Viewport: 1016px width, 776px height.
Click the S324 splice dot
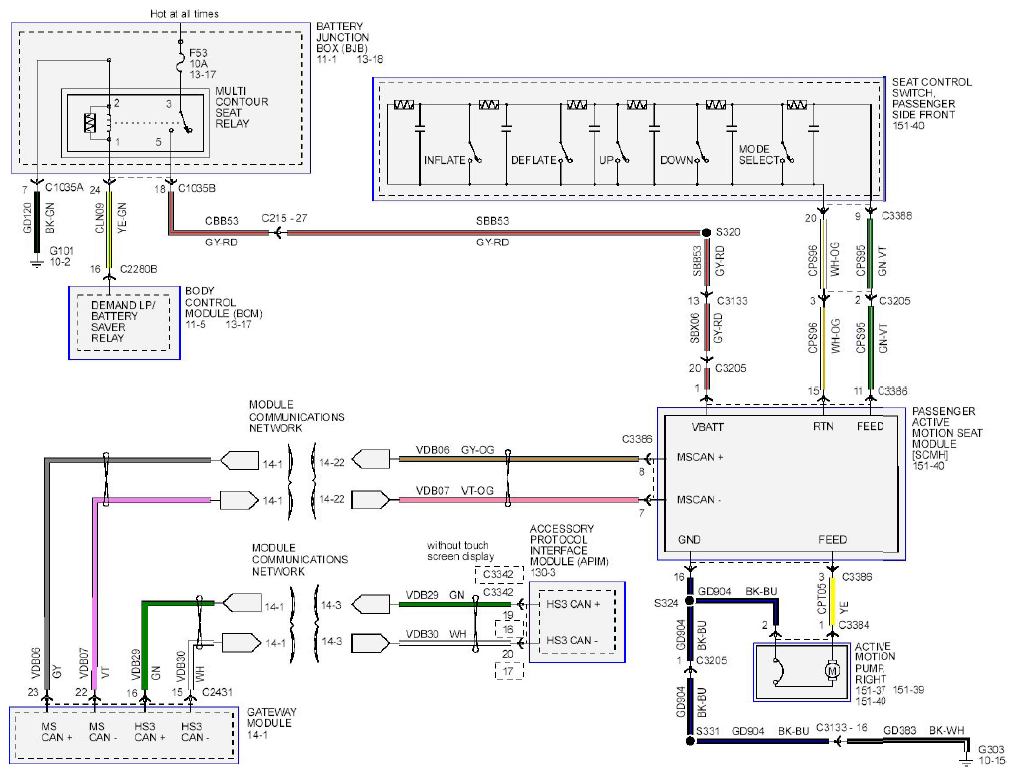coord(689,601)
